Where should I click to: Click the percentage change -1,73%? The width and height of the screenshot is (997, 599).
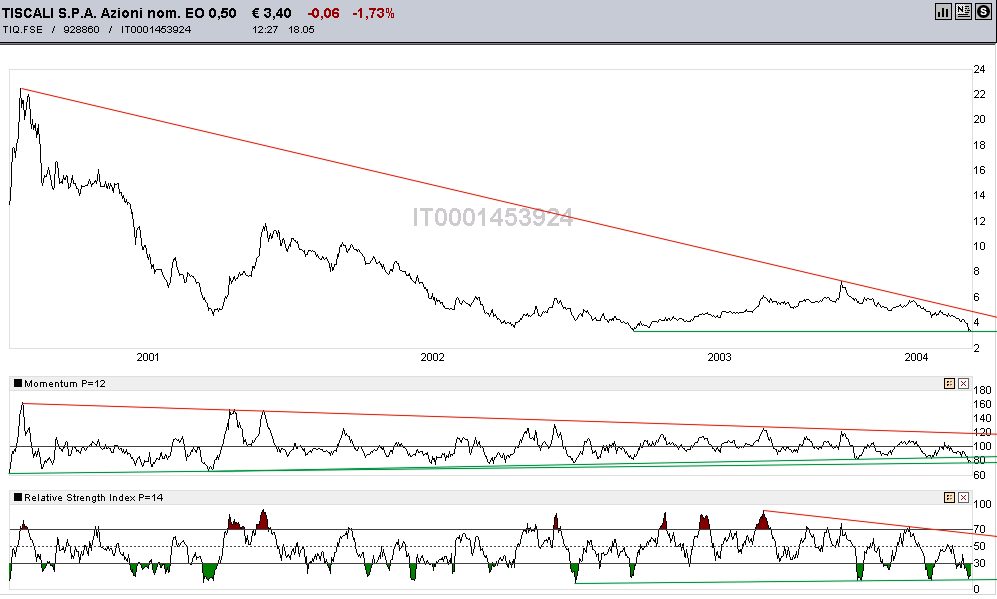[373, 13]
